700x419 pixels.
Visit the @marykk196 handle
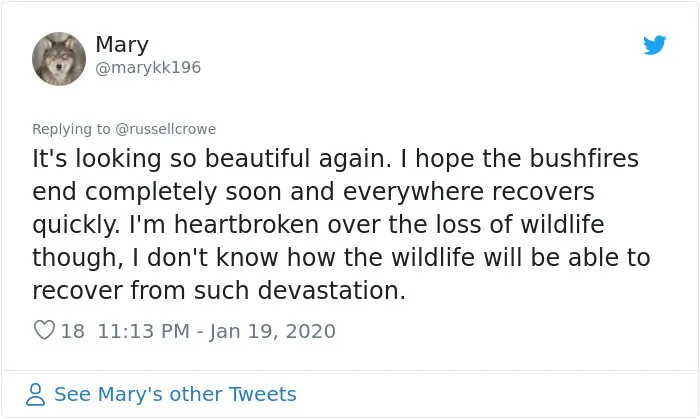tap(148, 68)
